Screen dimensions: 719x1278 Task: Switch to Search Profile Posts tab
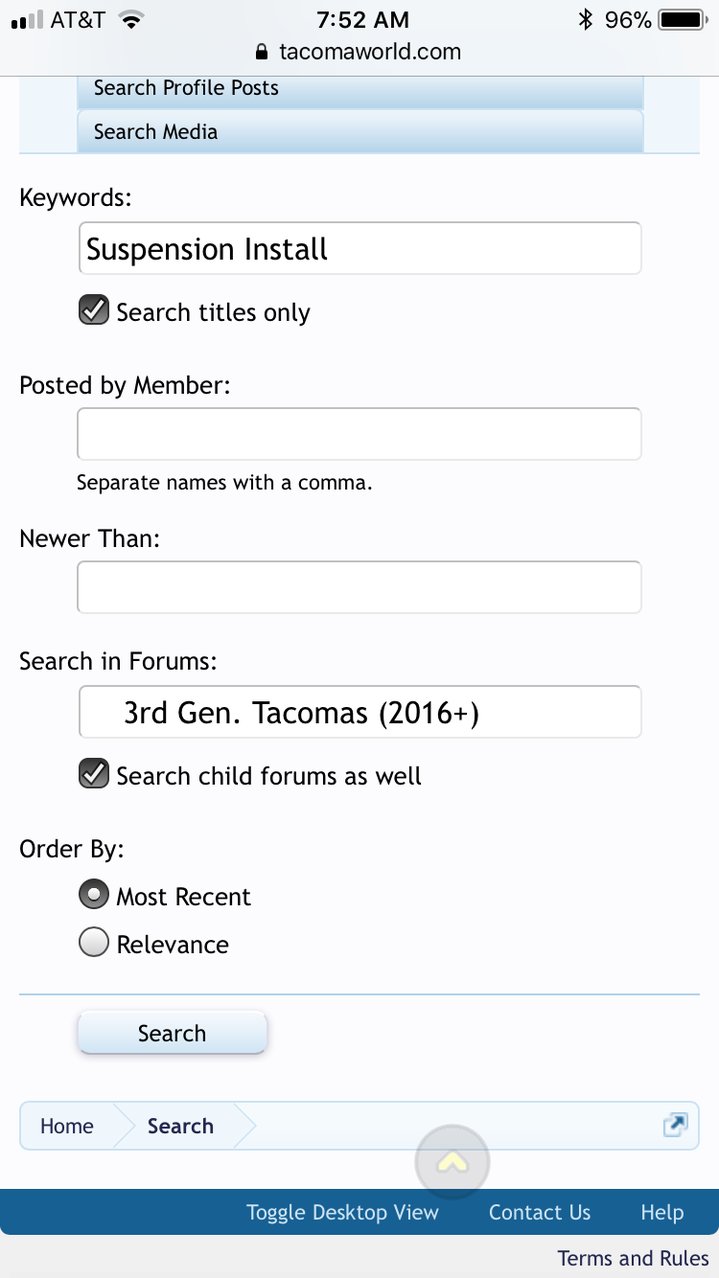360,88
